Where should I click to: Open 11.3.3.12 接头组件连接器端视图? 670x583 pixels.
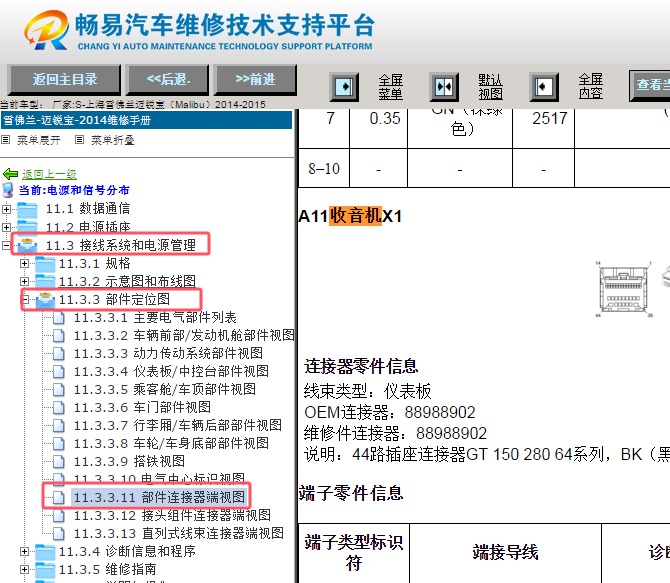tap(172, 515)
